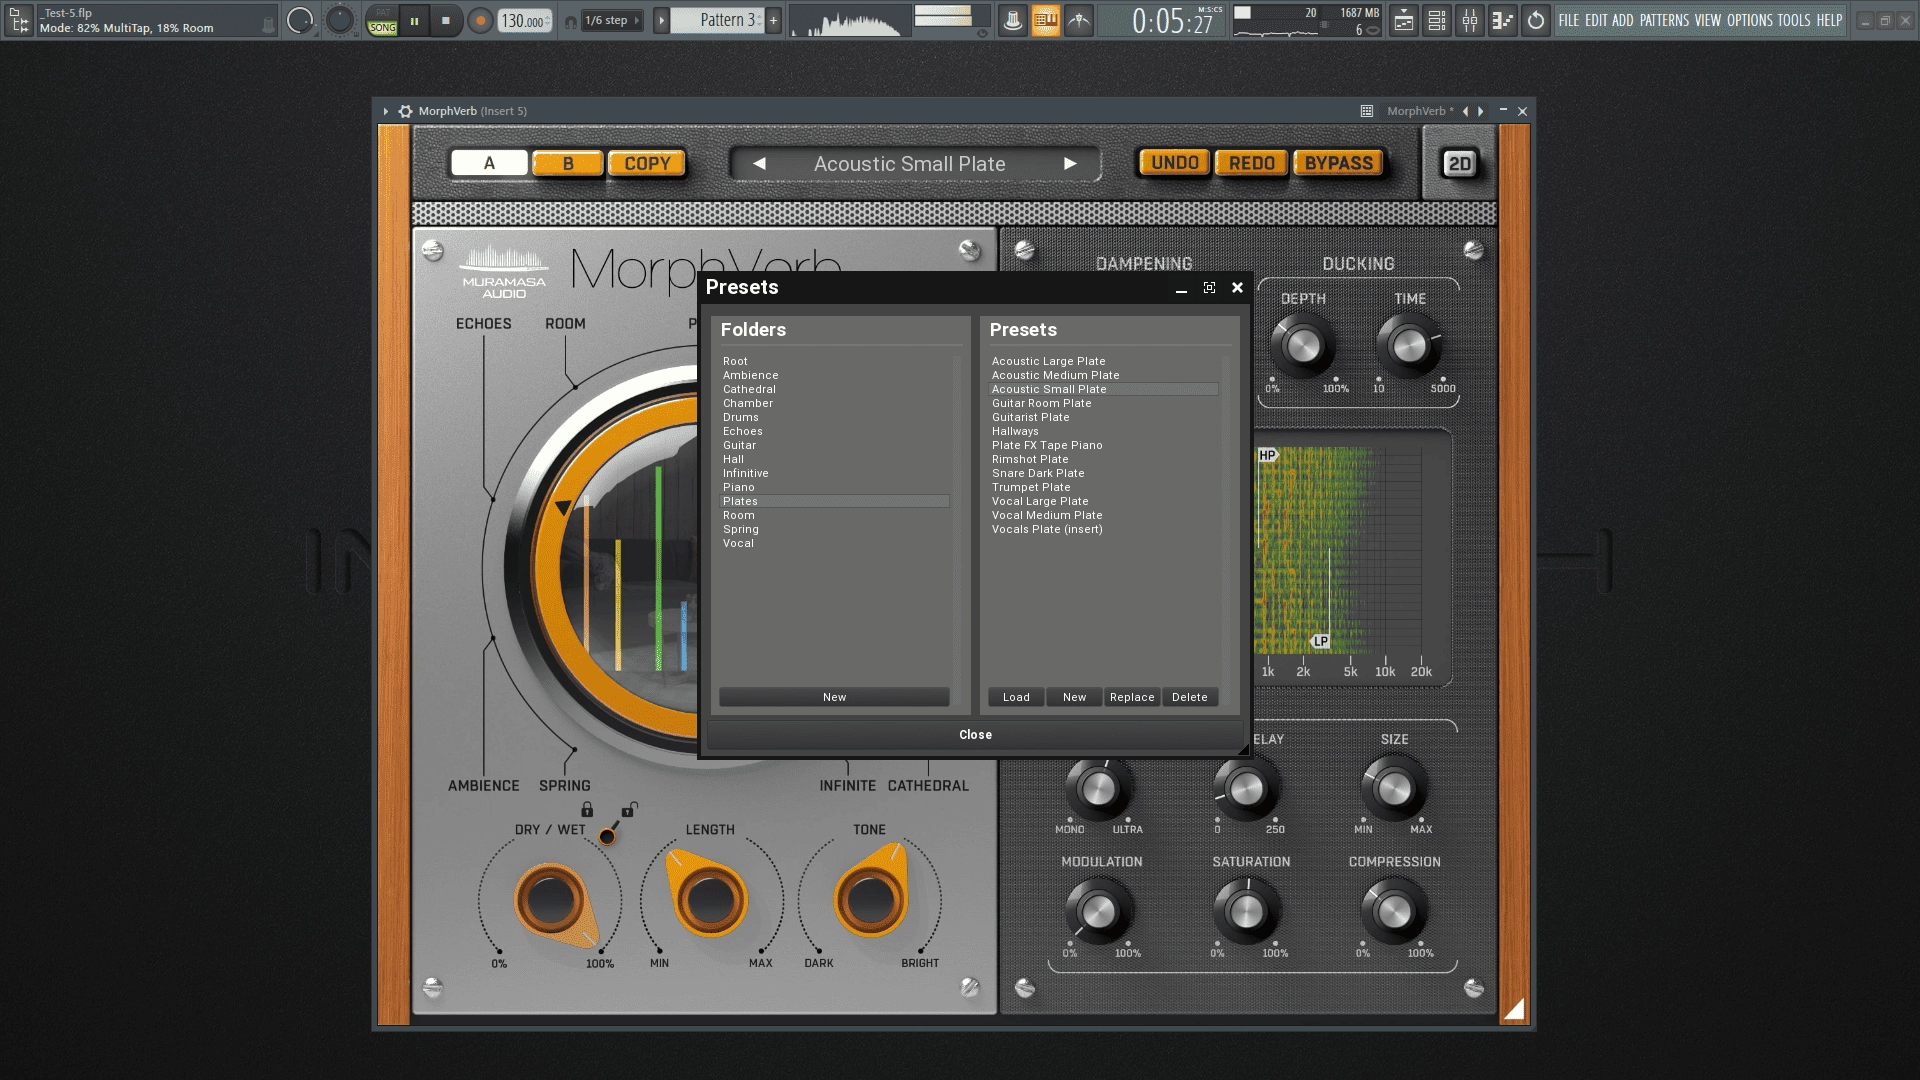The width and height of the screenshot is (1920, 1080).
Task: Create new folder with Folders New button
Action: [834, 697]
